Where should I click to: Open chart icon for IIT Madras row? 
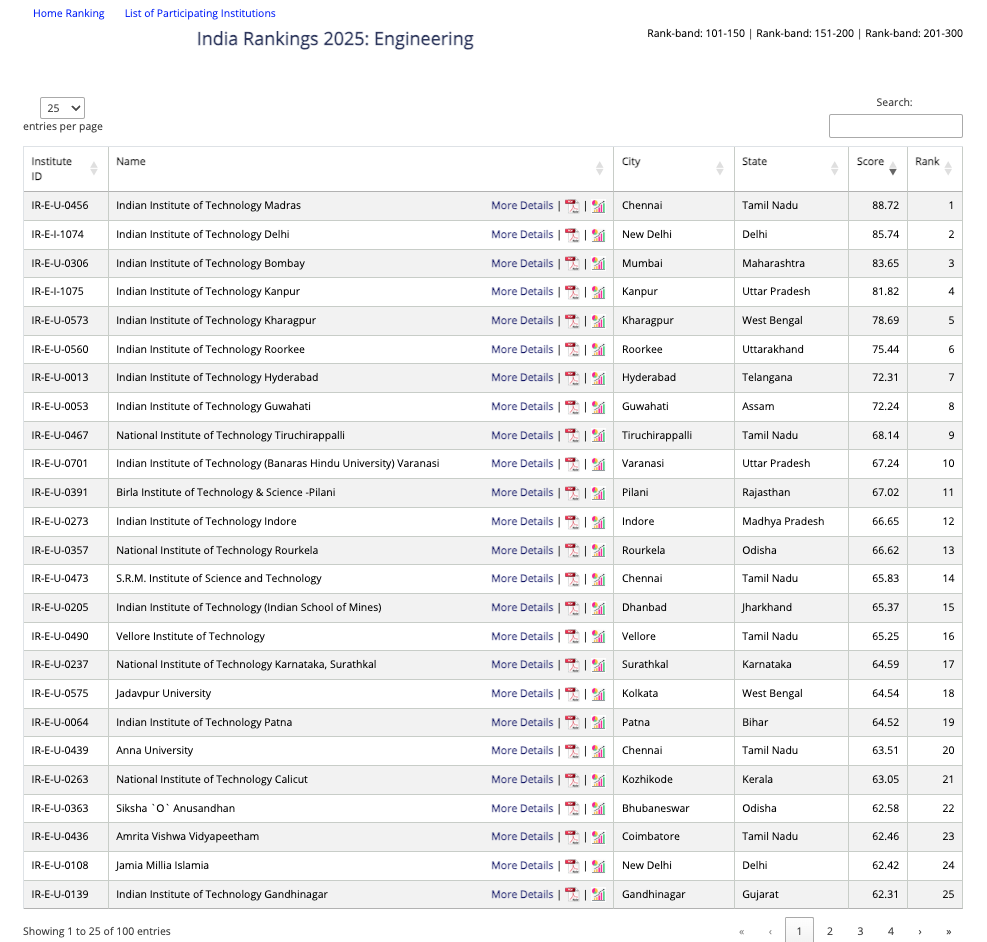click(598, 206)
